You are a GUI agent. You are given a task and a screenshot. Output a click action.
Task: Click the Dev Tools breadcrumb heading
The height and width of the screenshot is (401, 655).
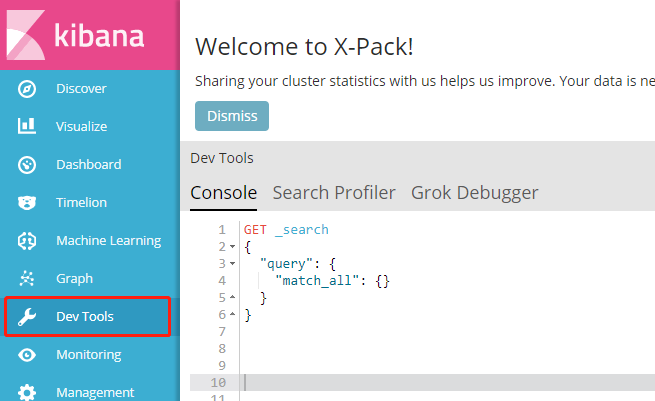pyautogui.click(x=222, y=158)
